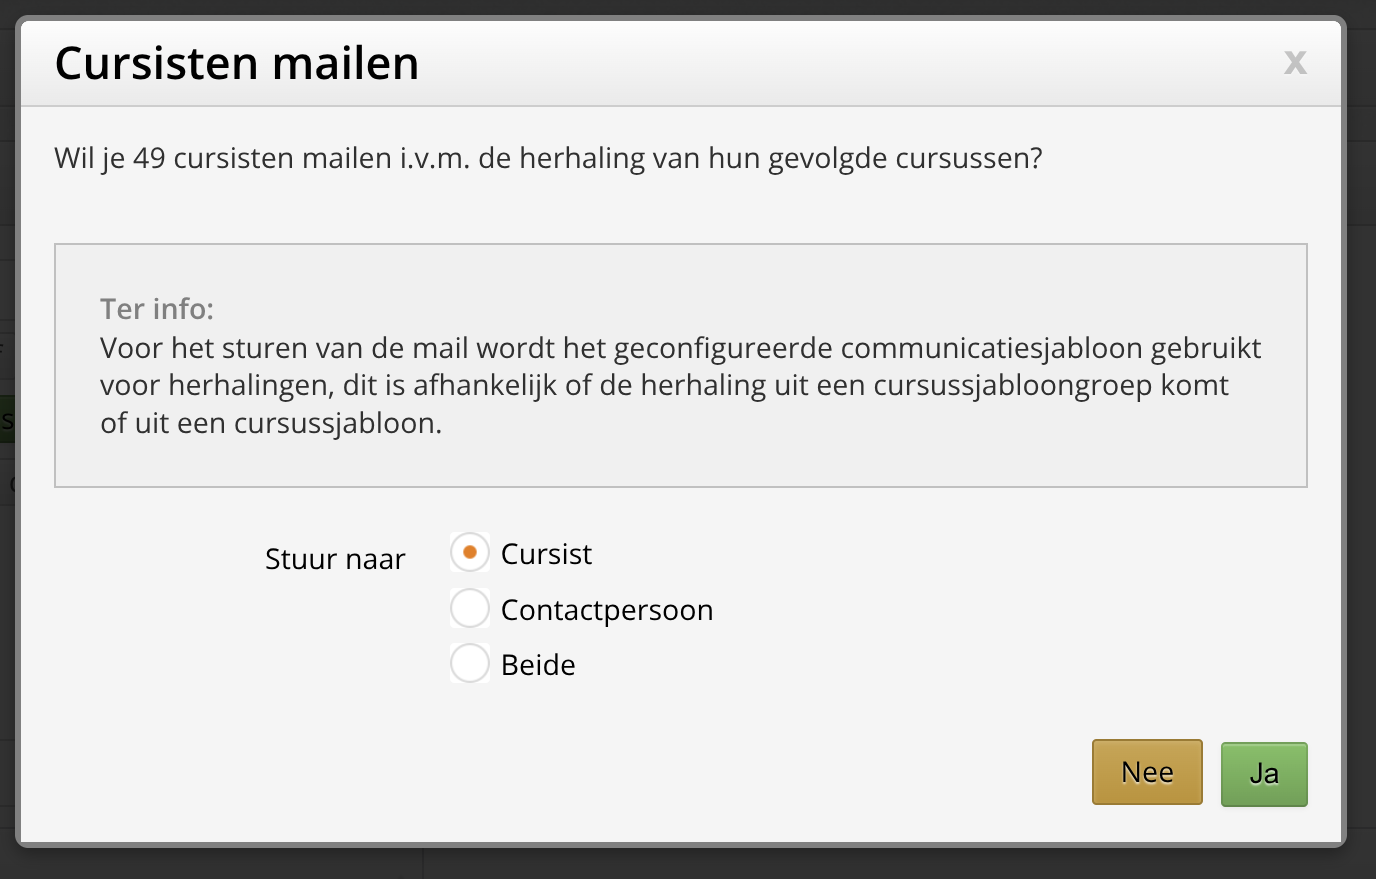The width and height of the screenshot is (1376, 879).
Task: Enable the Beide radio button
Action: click(x=470, y=663)
